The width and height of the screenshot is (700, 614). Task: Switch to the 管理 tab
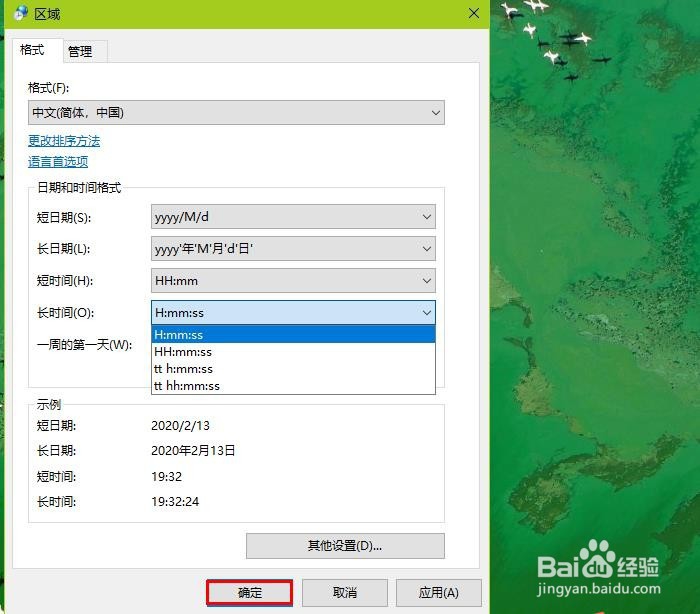click(x=80, y=51)
